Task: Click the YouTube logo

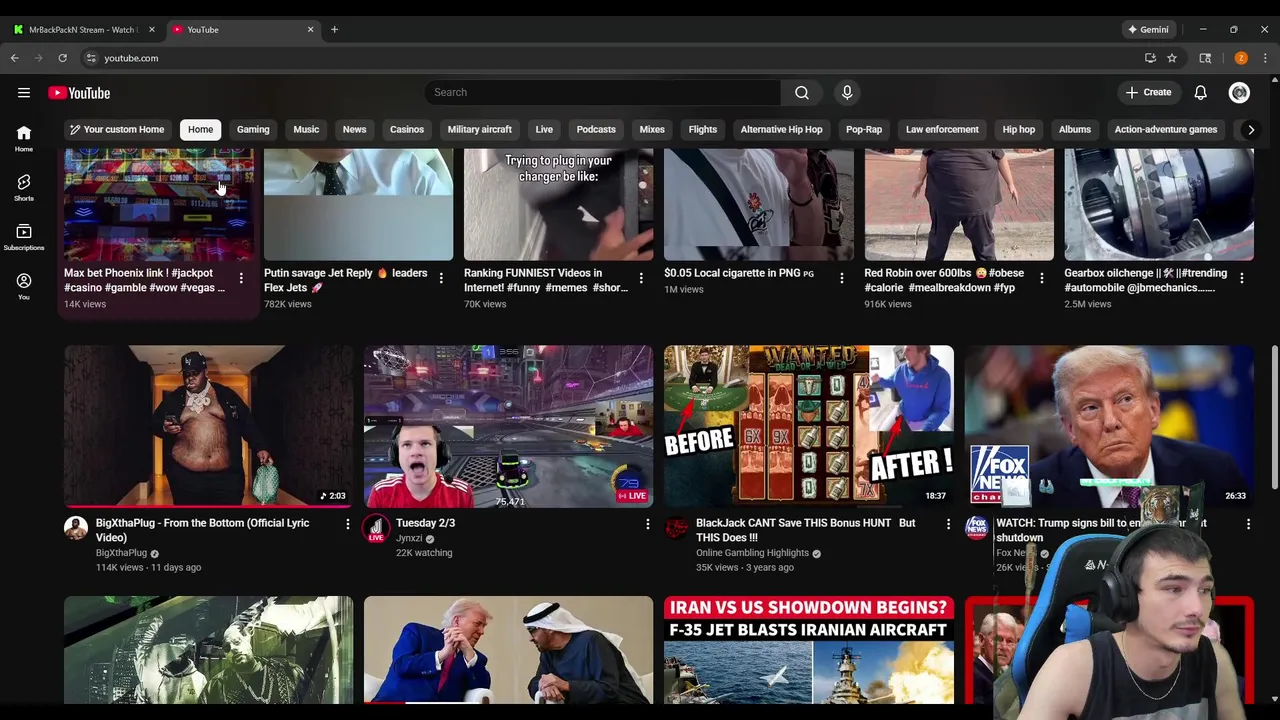Action: [79, 93]
